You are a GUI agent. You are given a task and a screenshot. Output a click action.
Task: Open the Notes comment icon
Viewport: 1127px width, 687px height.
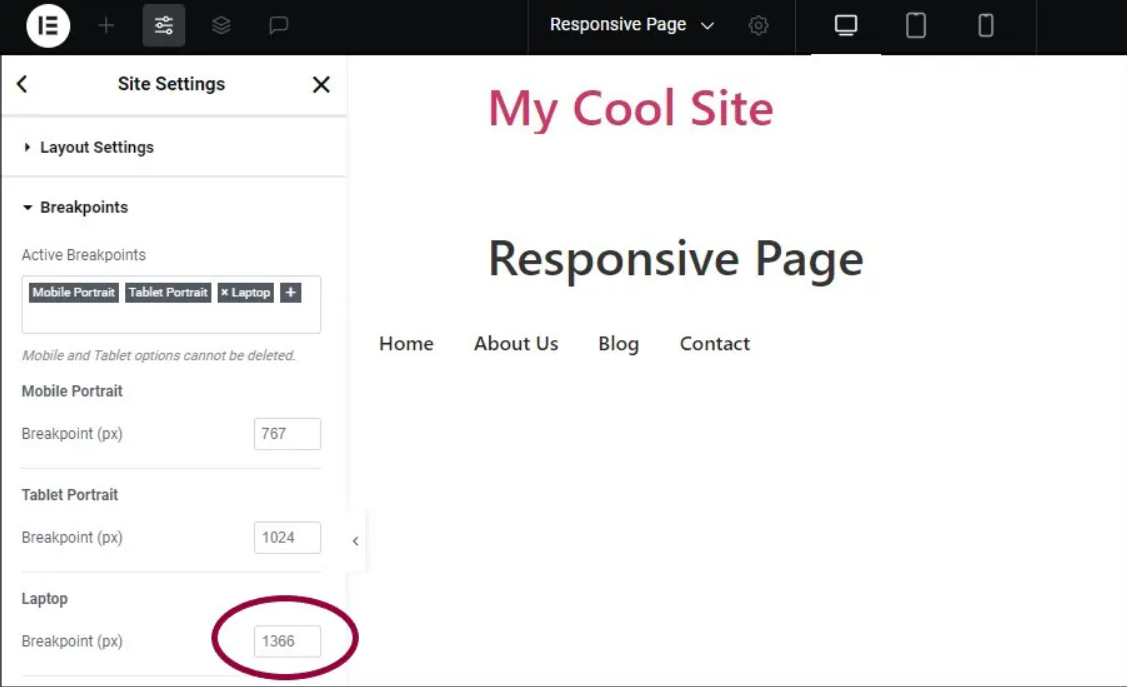point(279,26)
